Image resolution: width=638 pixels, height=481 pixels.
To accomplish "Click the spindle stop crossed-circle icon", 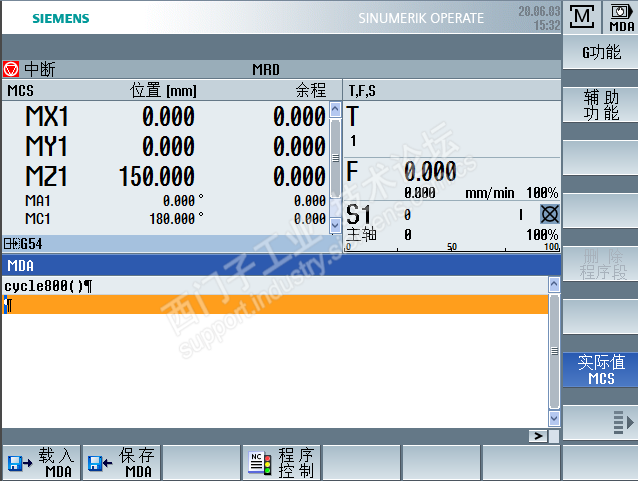I will 549,214.
